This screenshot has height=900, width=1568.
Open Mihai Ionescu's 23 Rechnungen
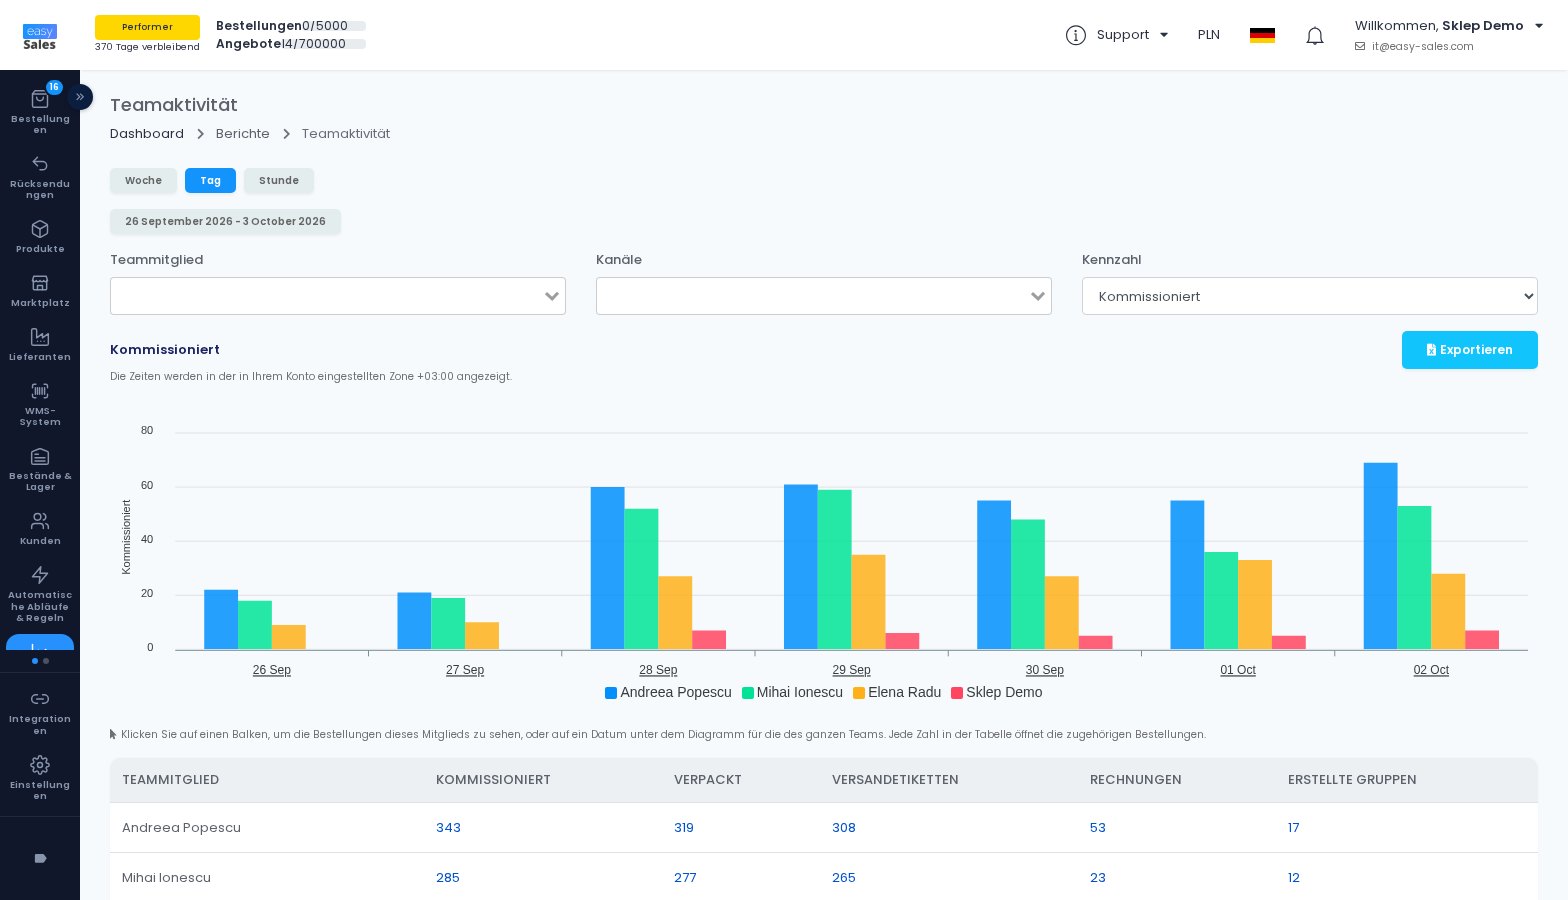(1098, 878)
